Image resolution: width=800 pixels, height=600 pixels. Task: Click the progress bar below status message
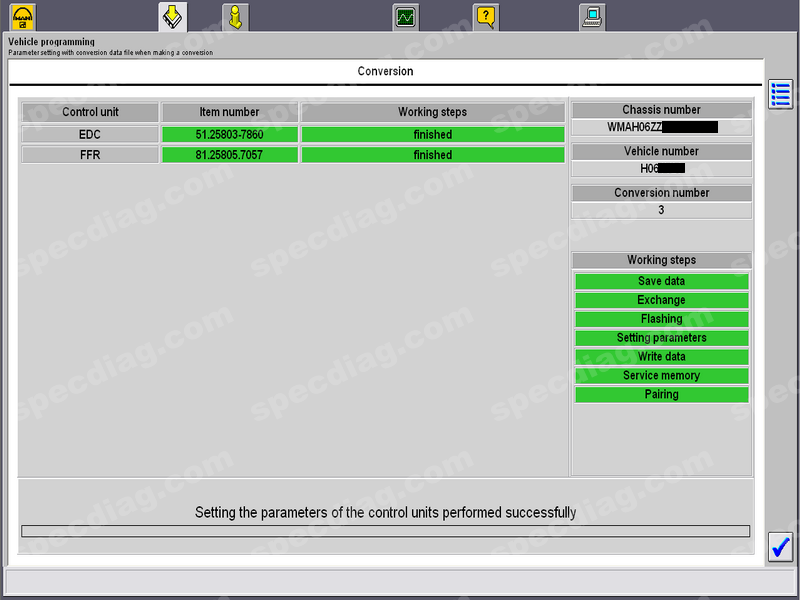(x=385, y=531)
